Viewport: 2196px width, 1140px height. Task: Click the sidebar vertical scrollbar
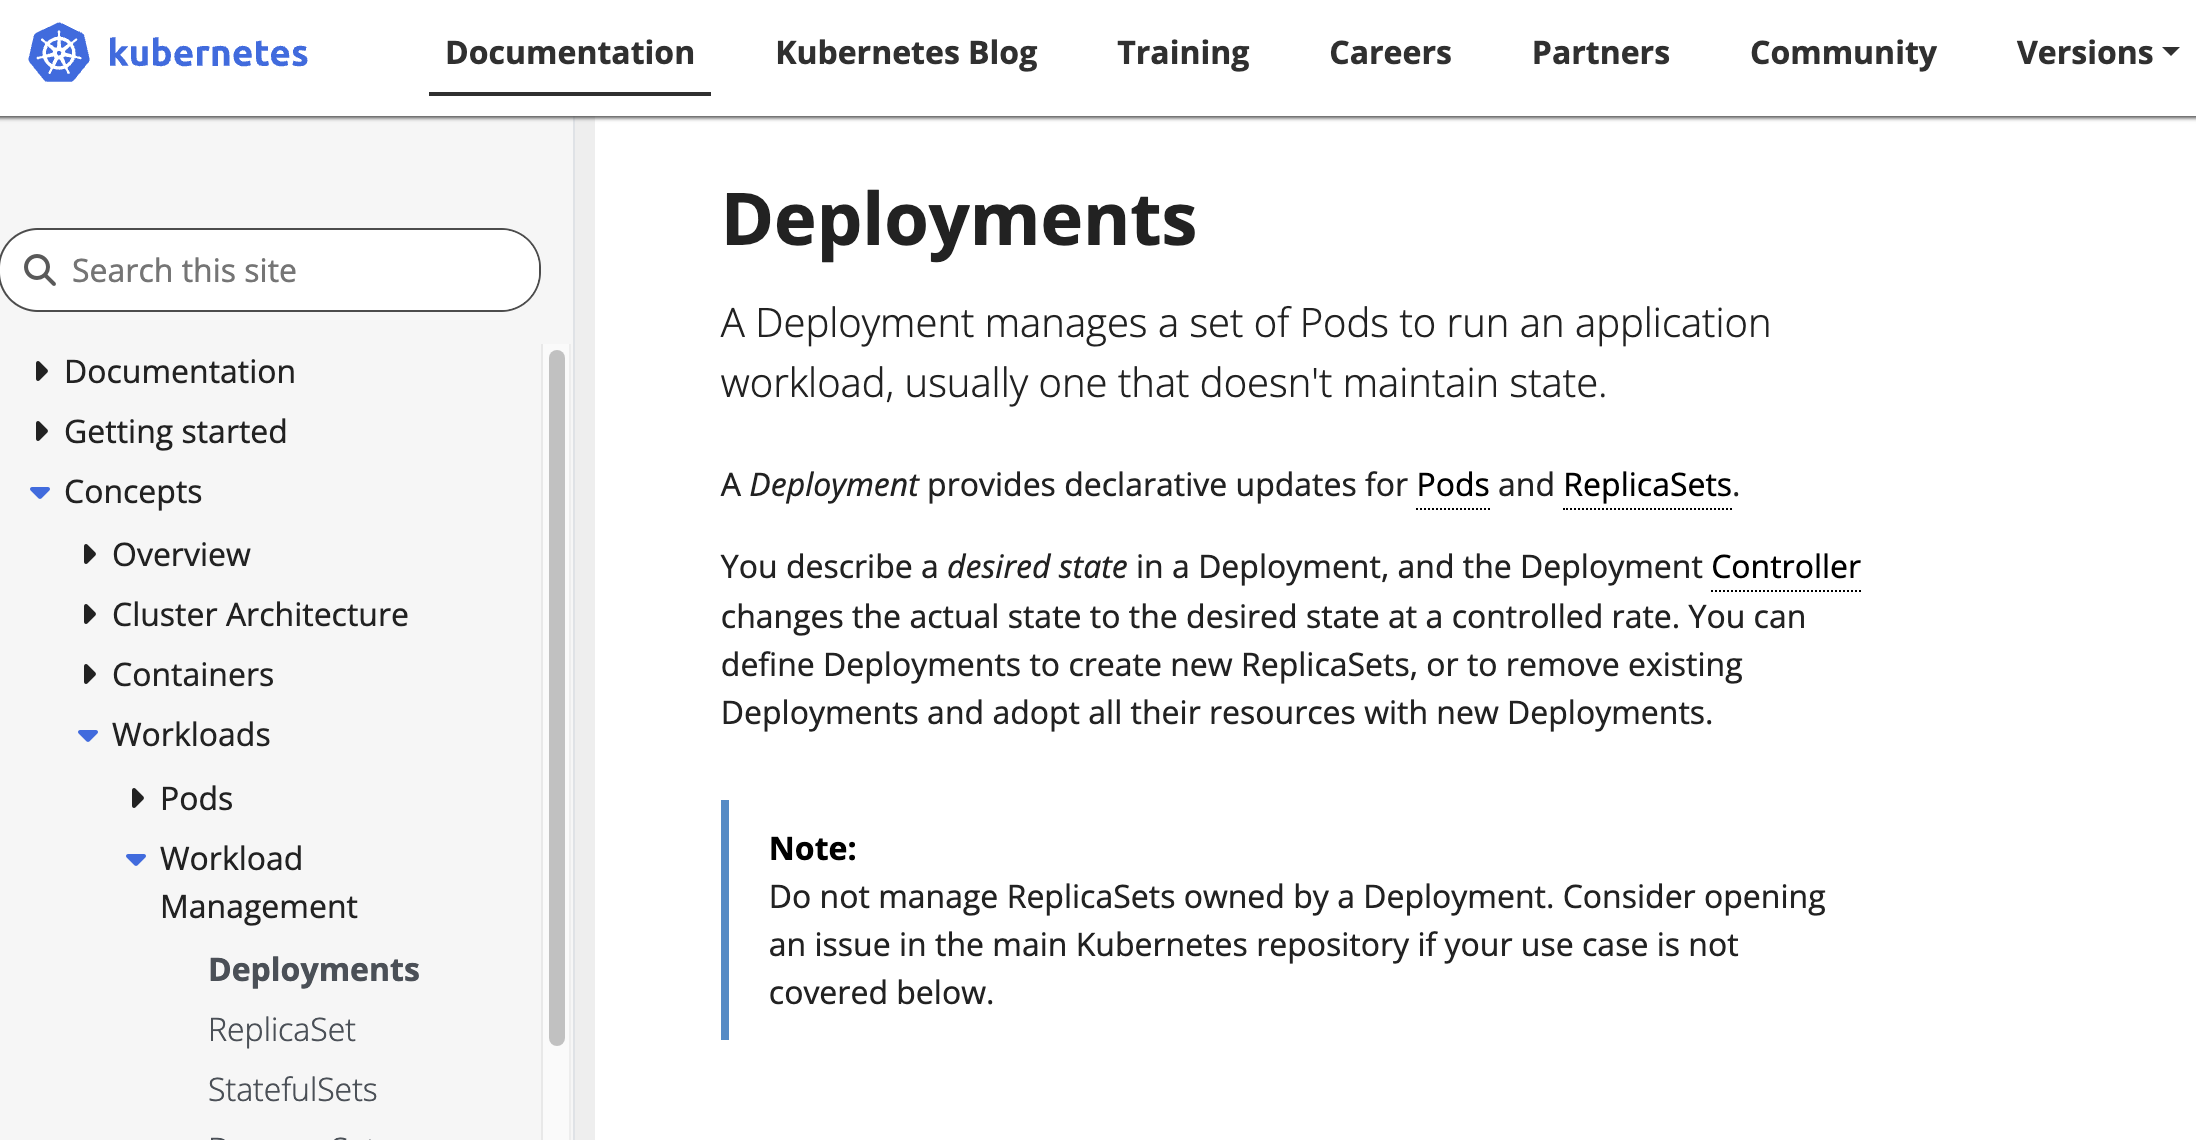557,697
